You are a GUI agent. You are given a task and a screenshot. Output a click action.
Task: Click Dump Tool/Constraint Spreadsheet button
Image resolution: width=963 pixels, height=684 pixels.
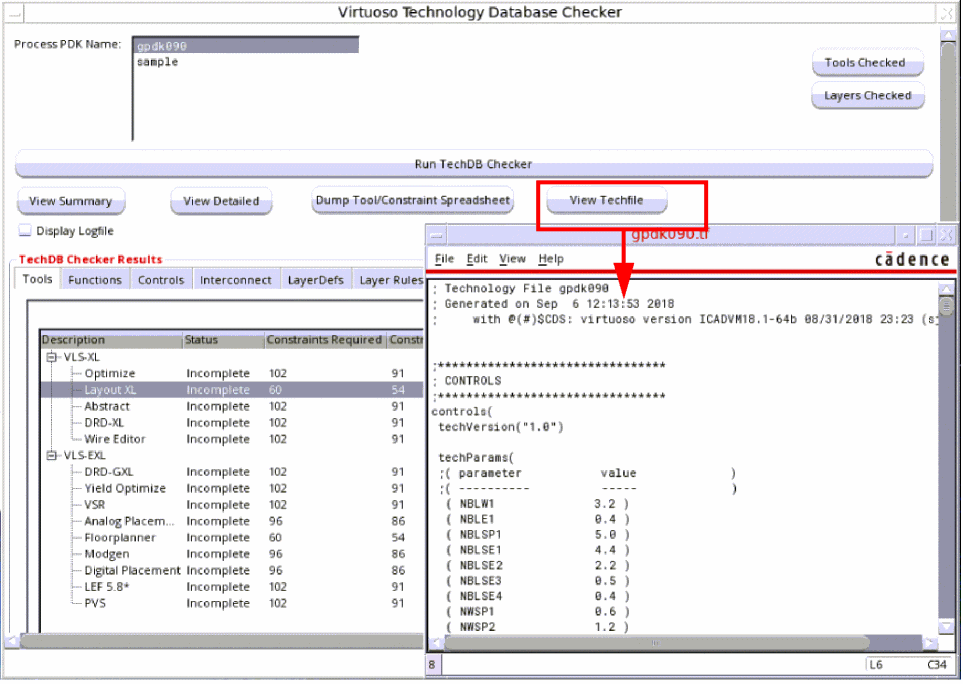413,200
